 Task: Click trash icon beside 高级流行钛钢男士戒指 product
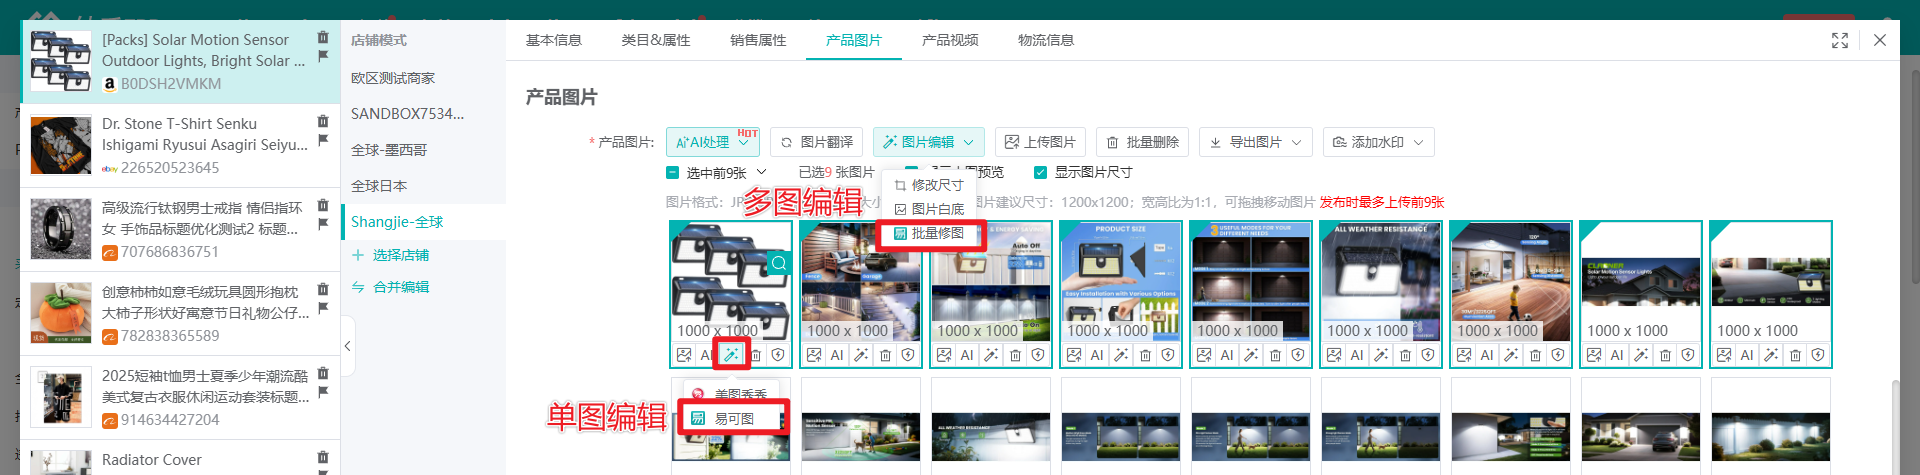click(323, 205)
